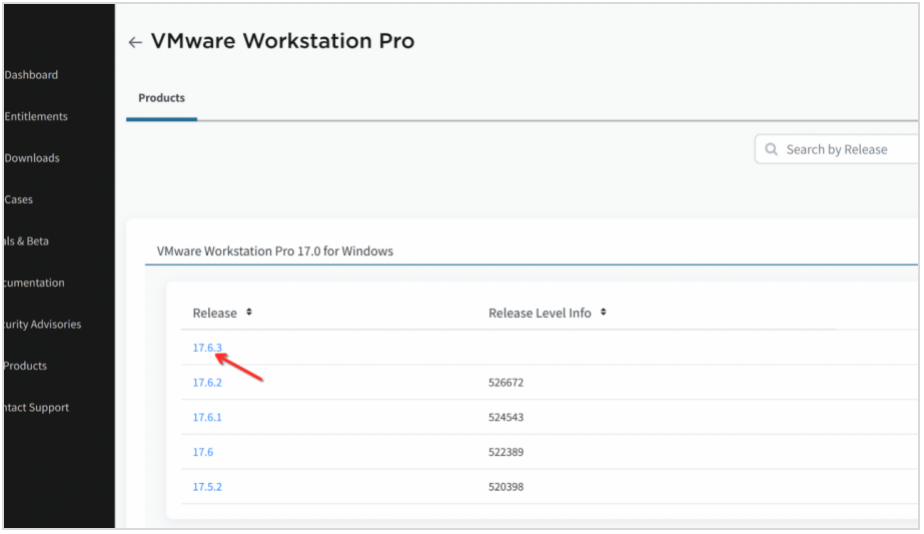The height and width of the screenshot is (534, 924).
Task: Sort by Release column arrows
Action: click(x=249, y=312)
